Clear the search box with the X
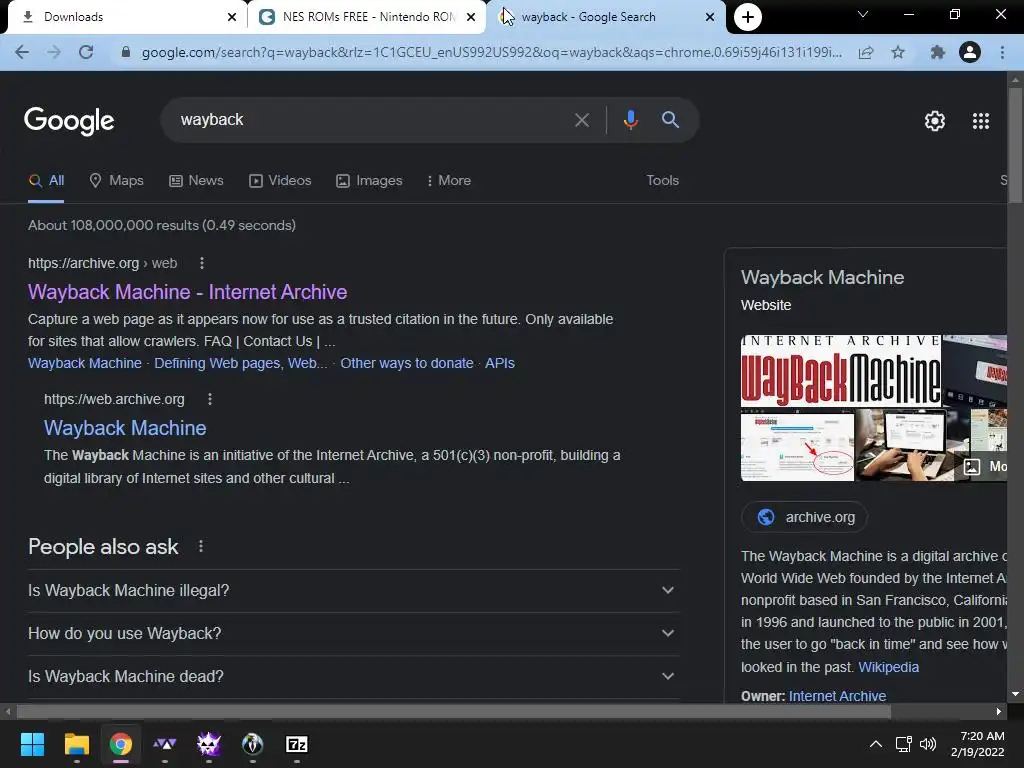Image resolution: width=1024 pixels, height=768 pixels. click(581, 120)
